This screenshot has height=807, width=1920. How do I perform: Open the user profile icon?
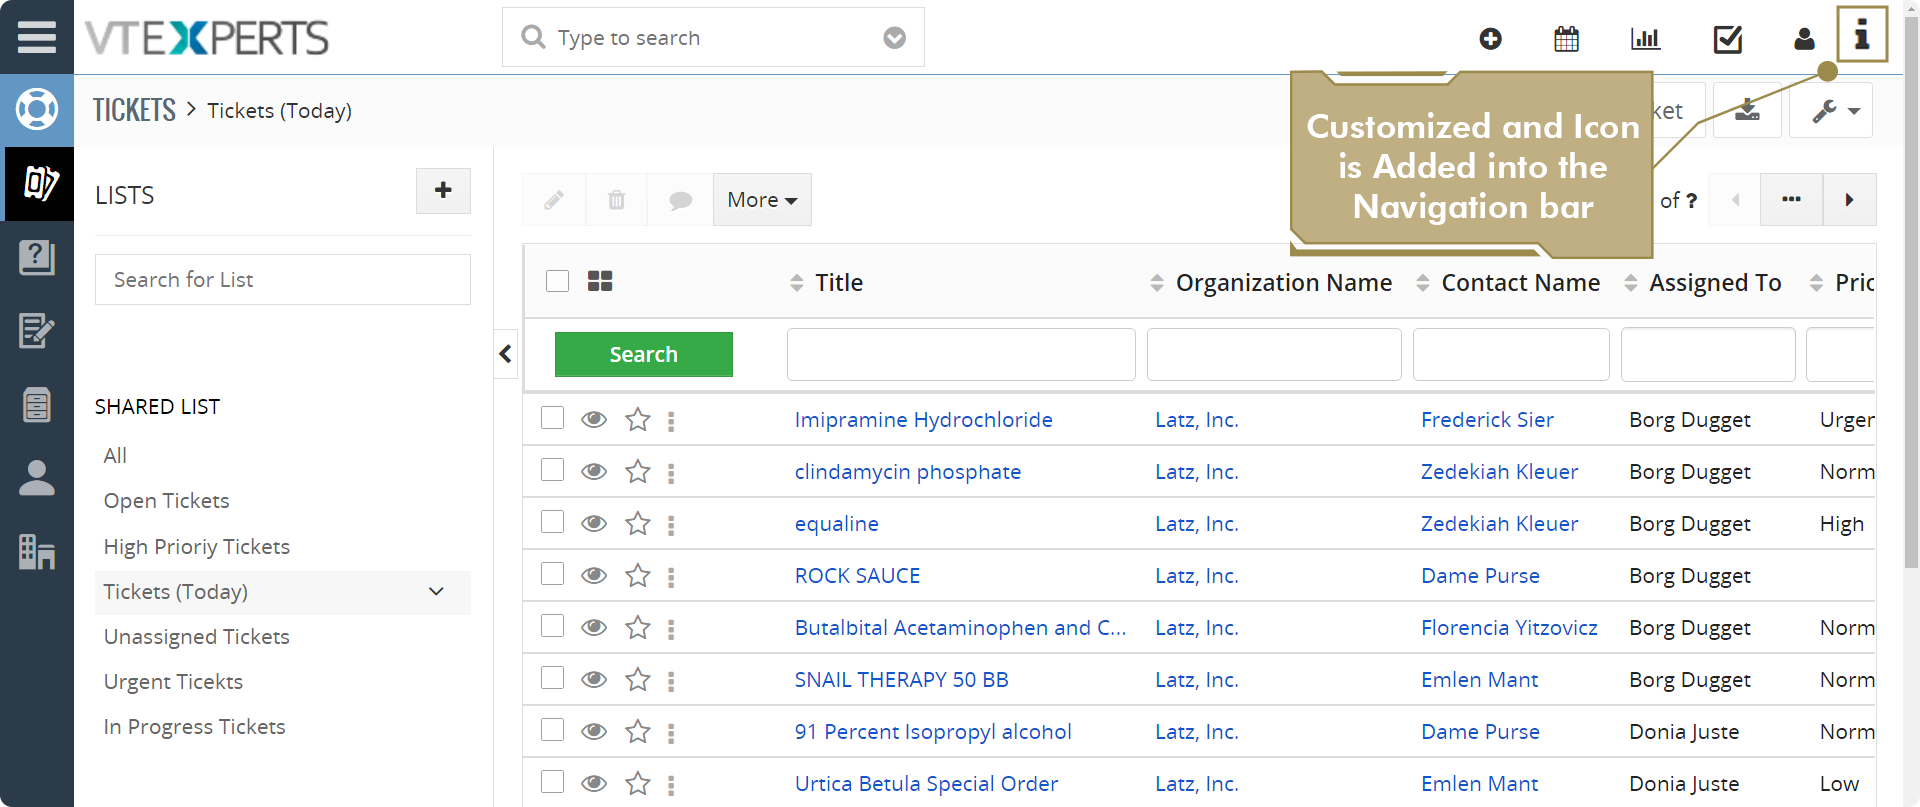pyautogui.click(x=1804, y=39)
